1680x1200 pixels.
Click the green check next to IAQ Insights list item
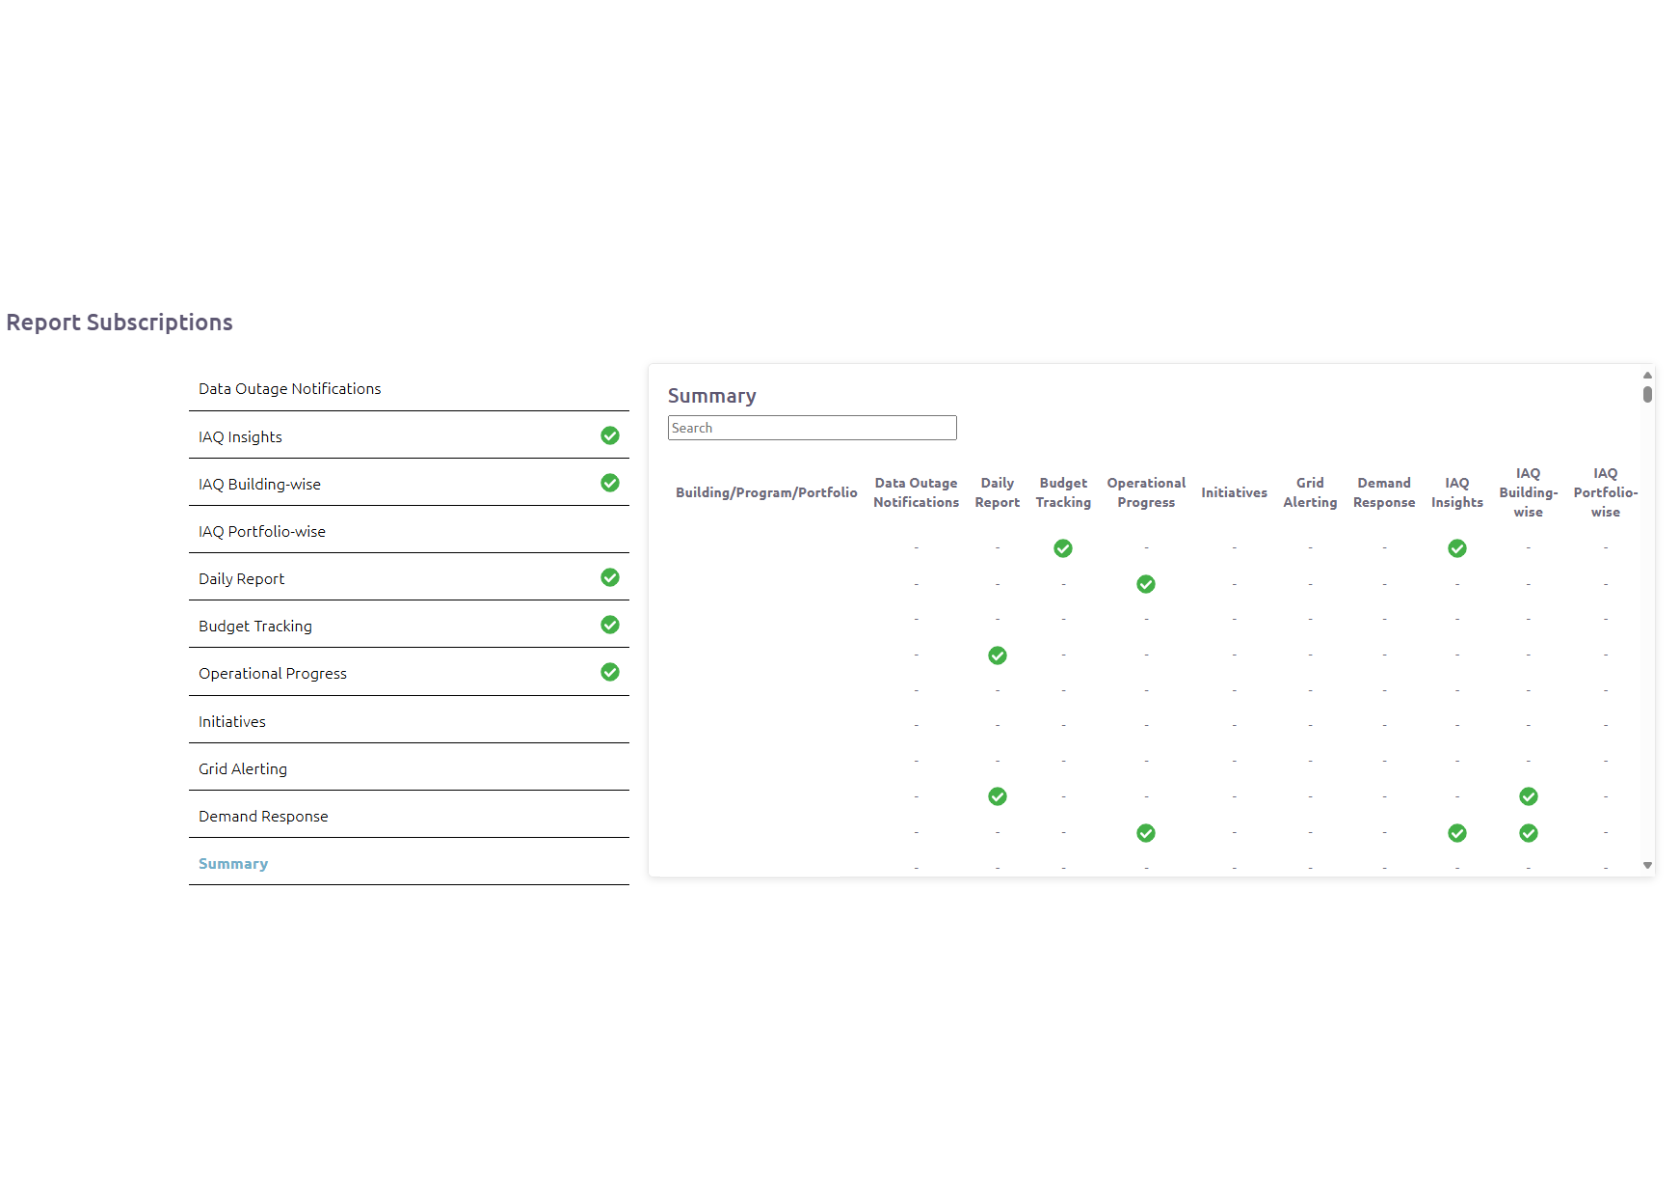coord(610,435)
